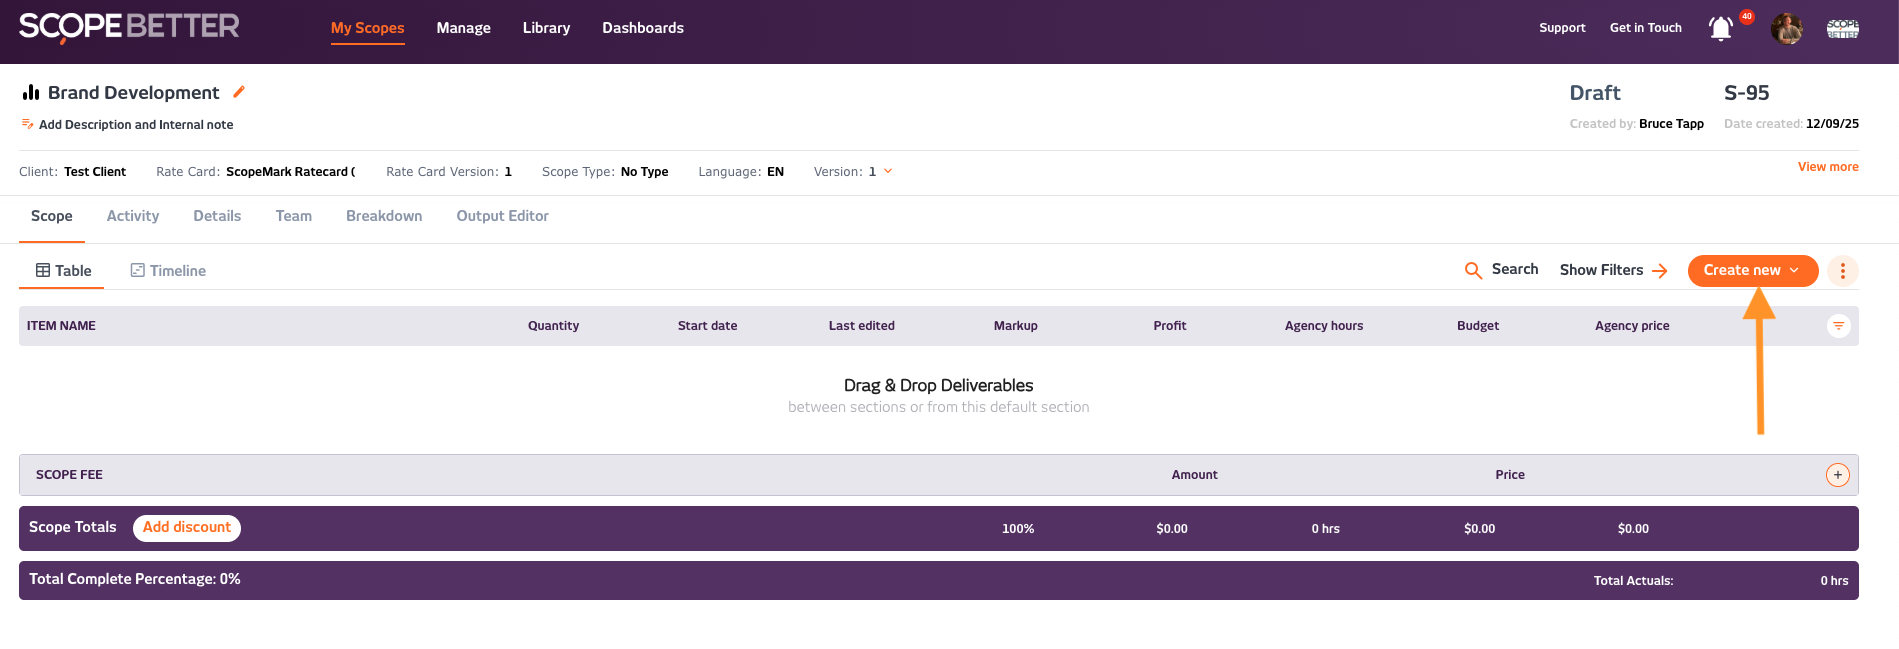Open the Version dropdown chevron
Viewport: 1899px width, 649px height.
(888, 172)
